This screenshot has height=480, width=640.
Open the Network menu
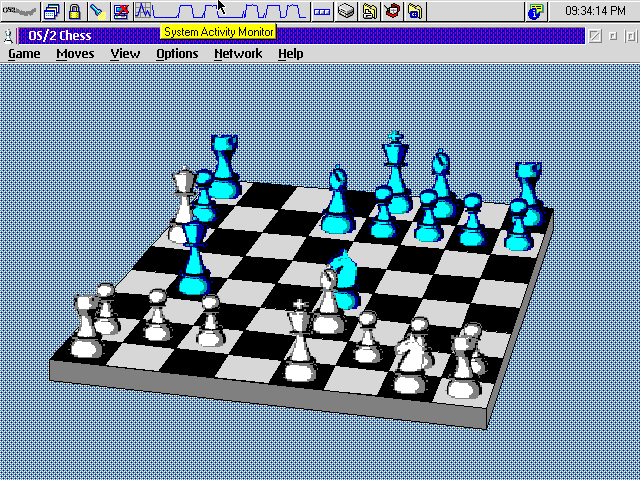click(238, 54)
